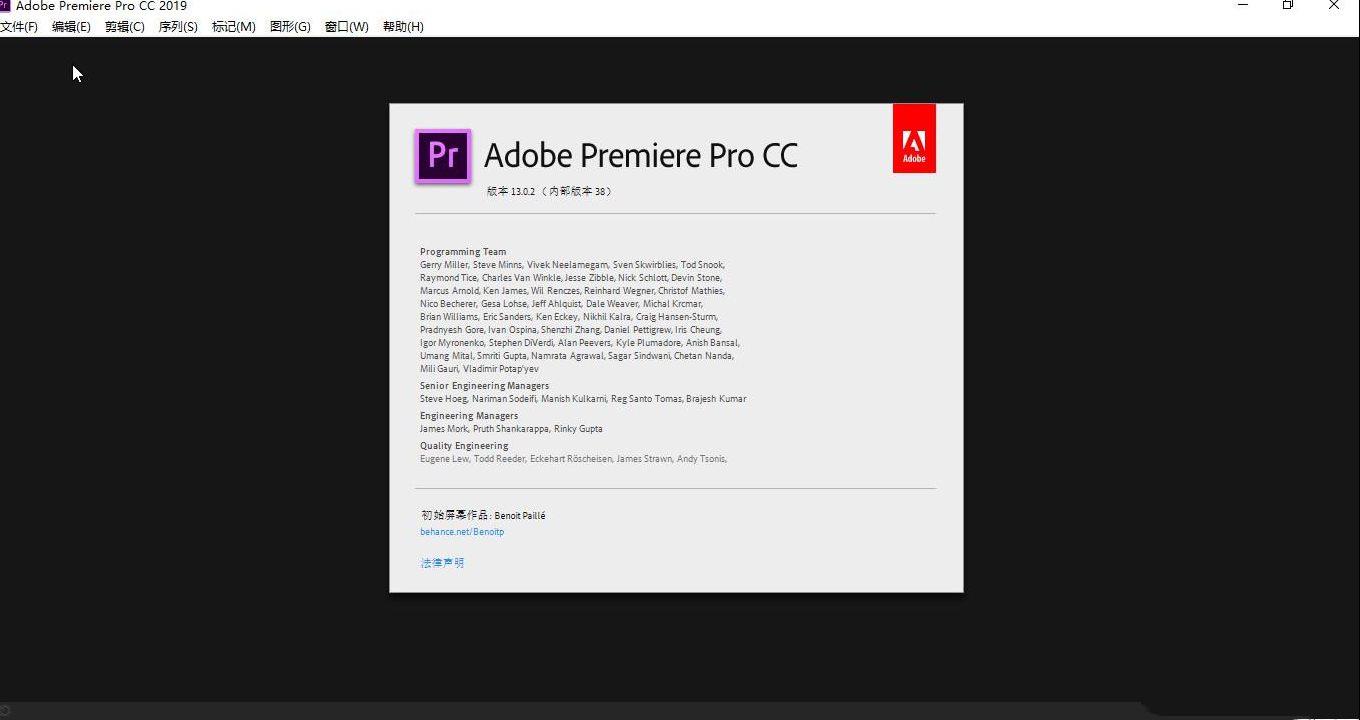Click the Quality Engineering credits heading

pyautogui.click(x=464, y=446)
